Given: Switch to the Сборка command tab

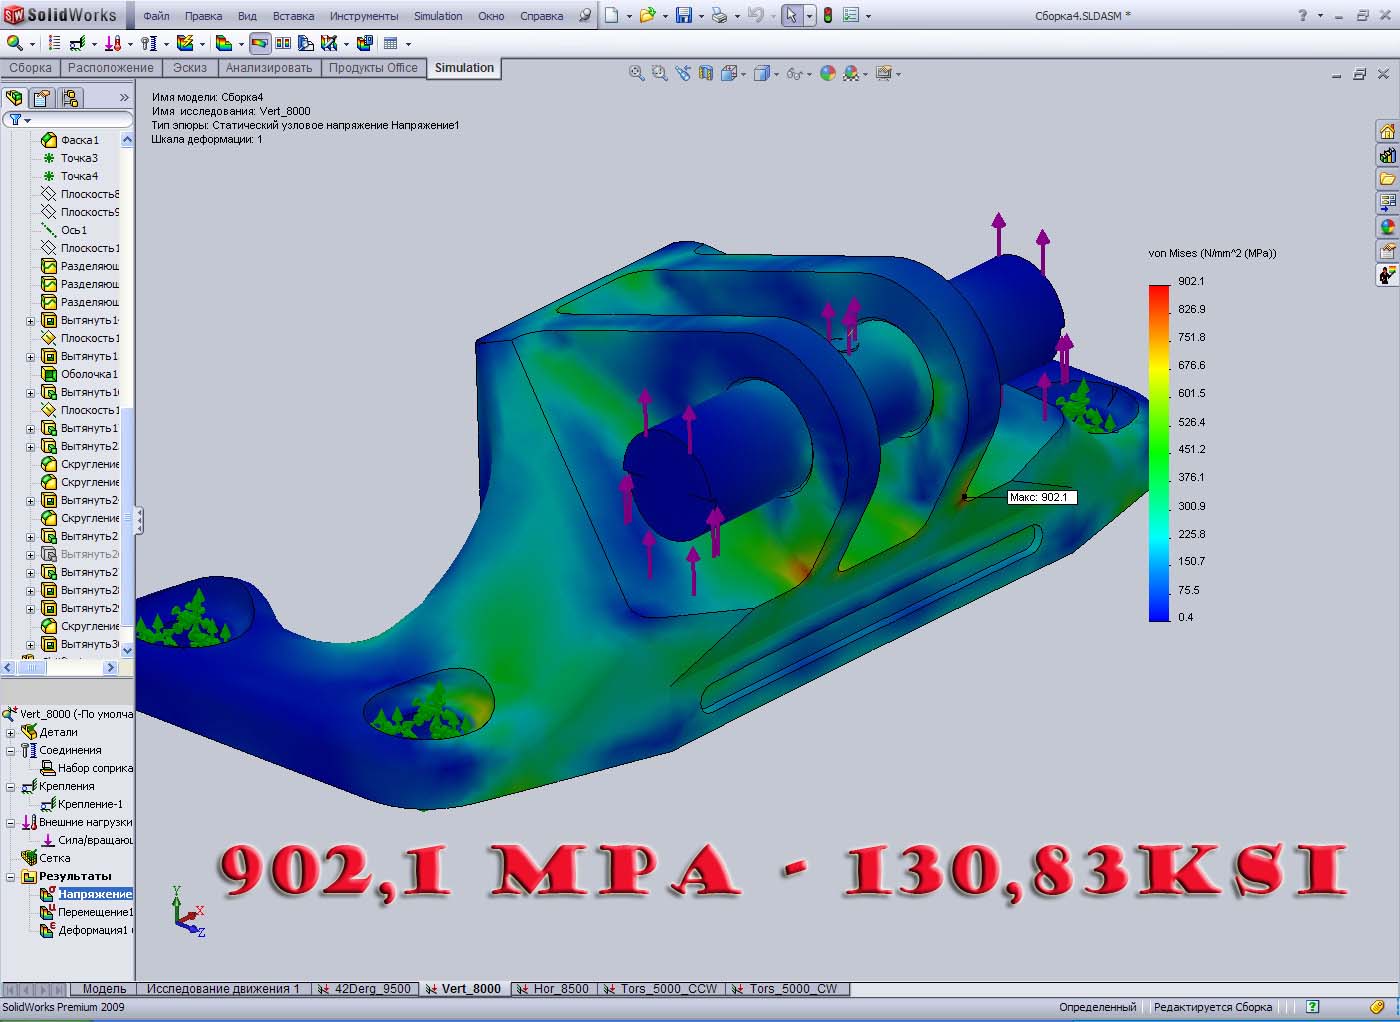Looking at the screenshot, I should (x=31, y=68).
